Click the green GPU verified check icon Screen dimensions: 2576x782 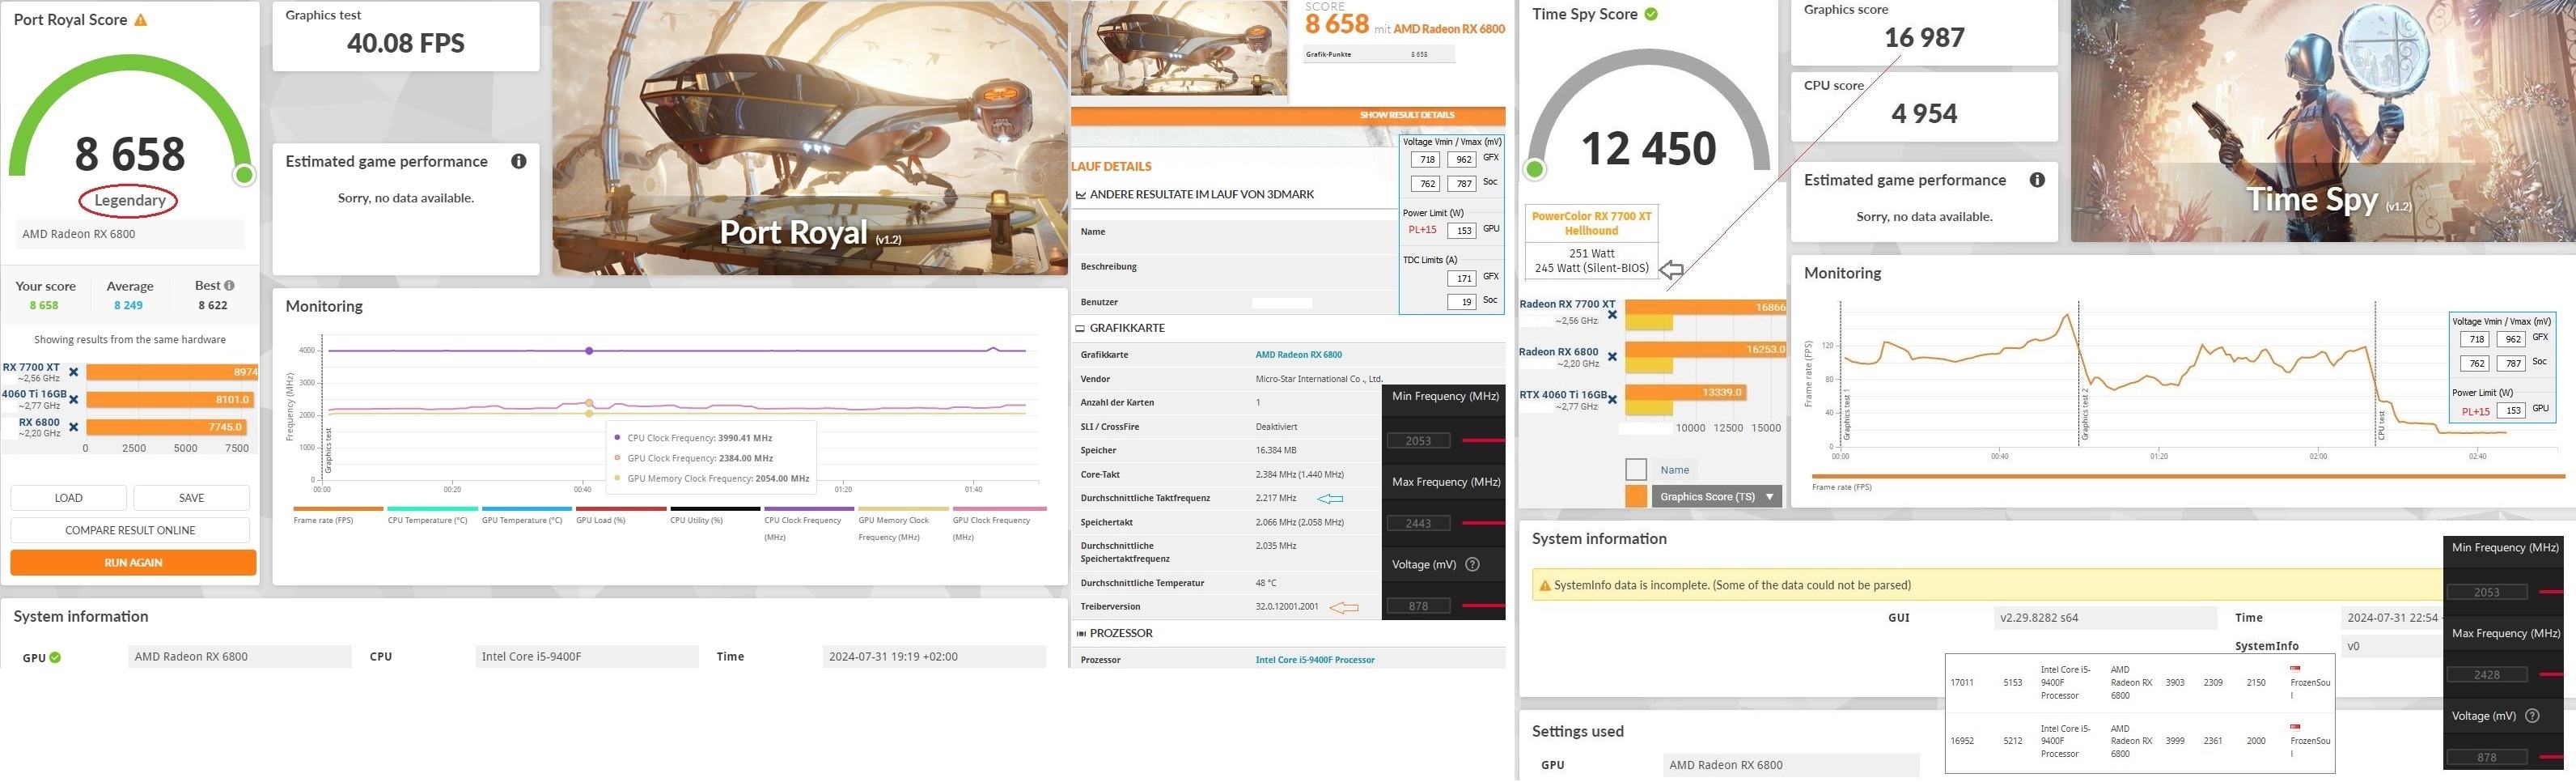click(x=55, y=657)
